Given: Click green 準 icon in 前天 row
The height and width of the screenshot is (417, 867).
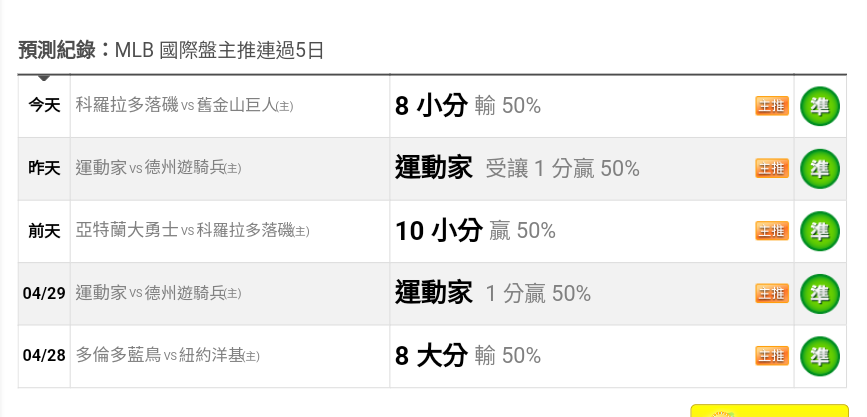Looking at the screenshot, I should pos(820,231).
